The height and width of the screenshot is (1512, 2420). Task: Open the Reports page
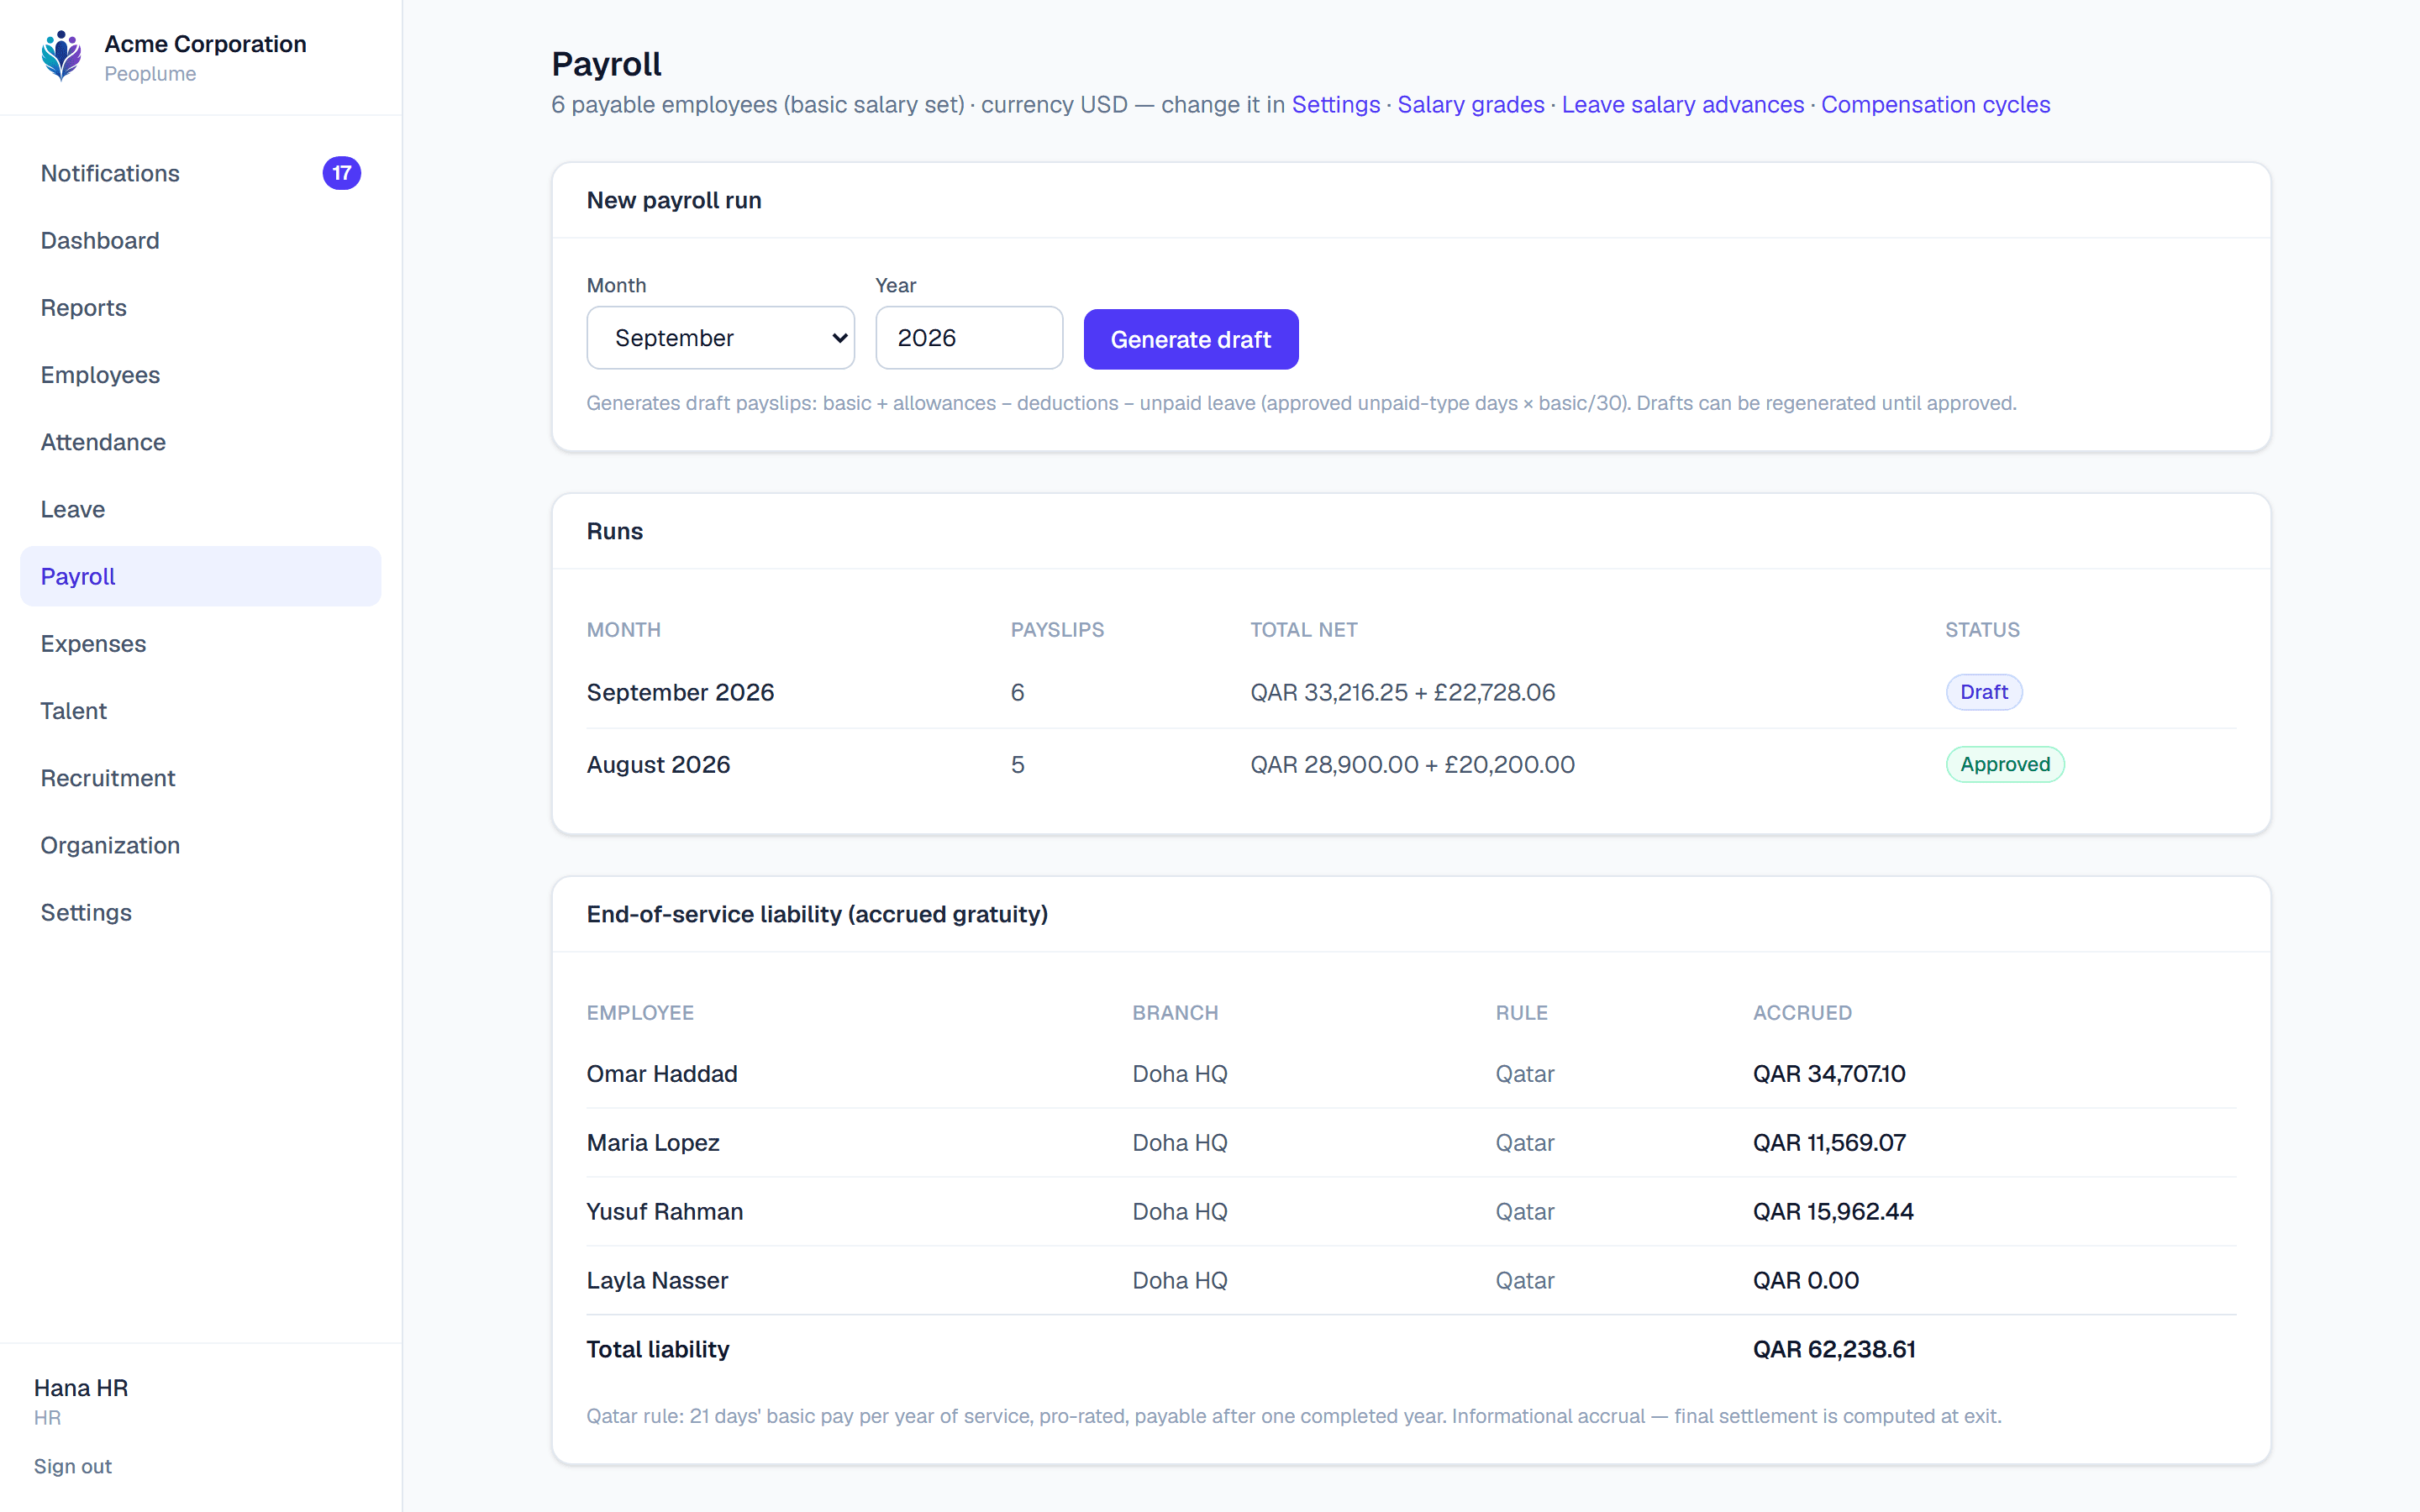click(200, 307)
